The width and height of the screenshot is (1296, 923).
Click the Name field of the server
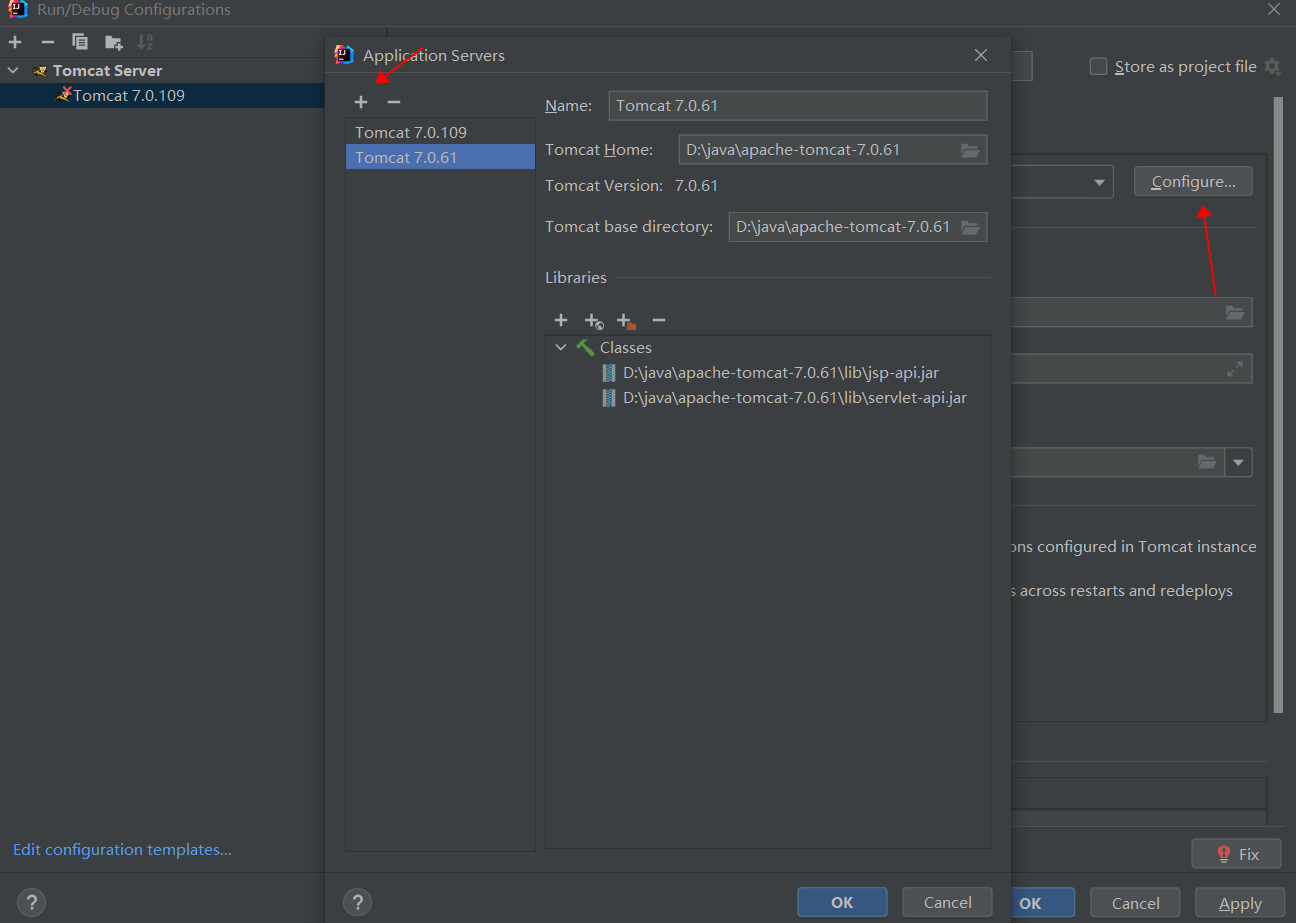(797, 105)
